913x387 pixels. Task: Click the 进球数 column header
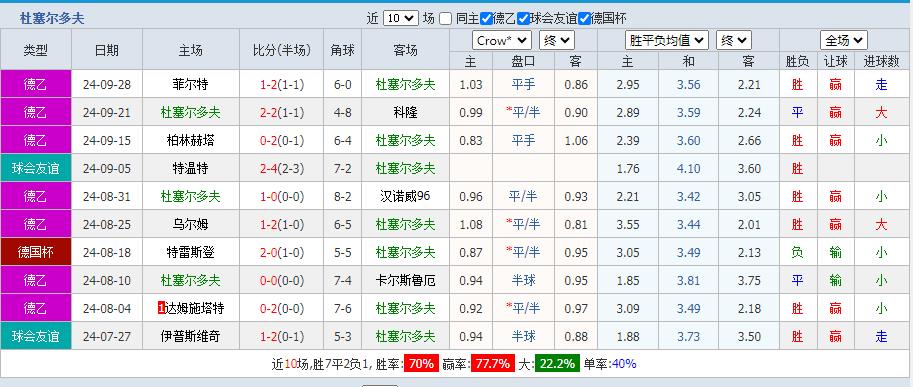[x=882, y=61]
